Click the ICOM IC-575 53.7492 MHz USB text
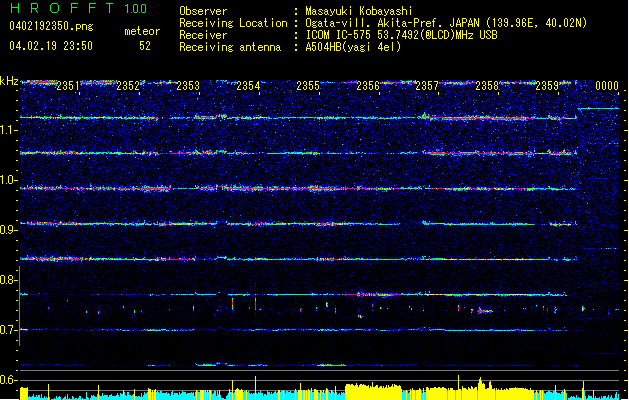 [x=401, y=35]
